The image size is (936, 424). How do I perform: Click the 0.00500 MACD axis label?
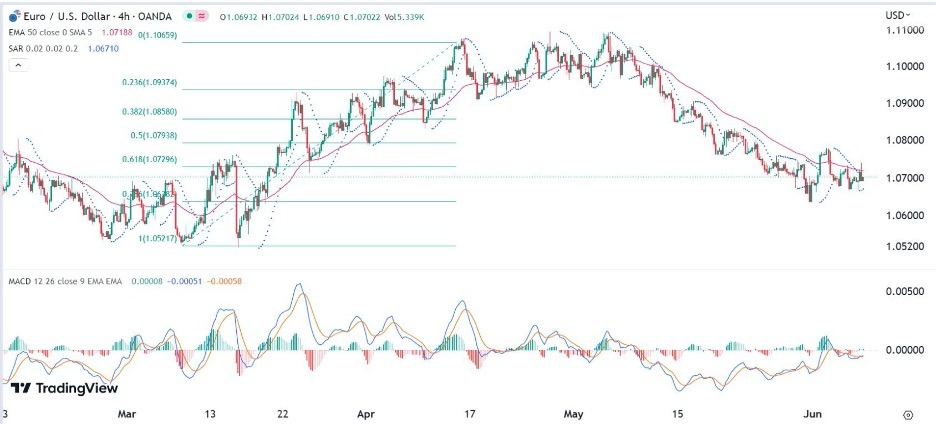click(x=904, y=291)
